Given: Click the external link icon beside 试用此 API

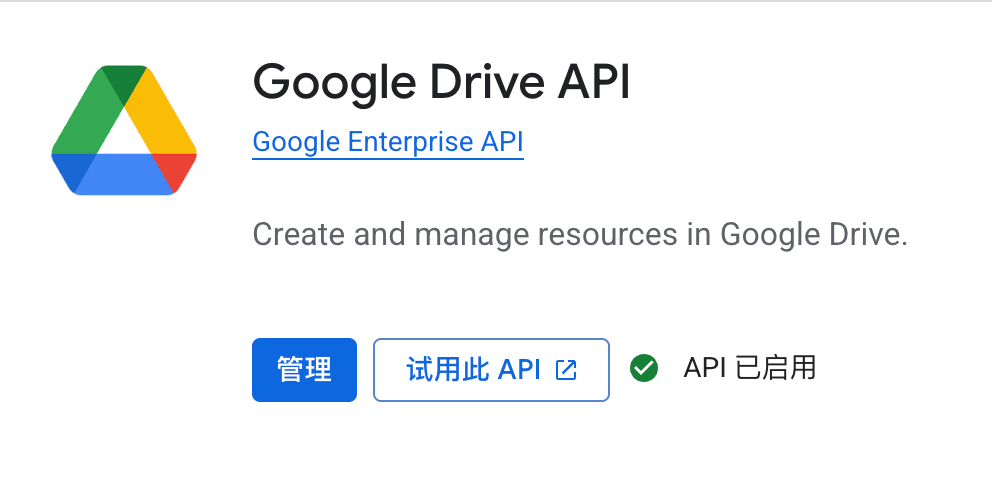Looking at the screenshot, I should (566, 370).
